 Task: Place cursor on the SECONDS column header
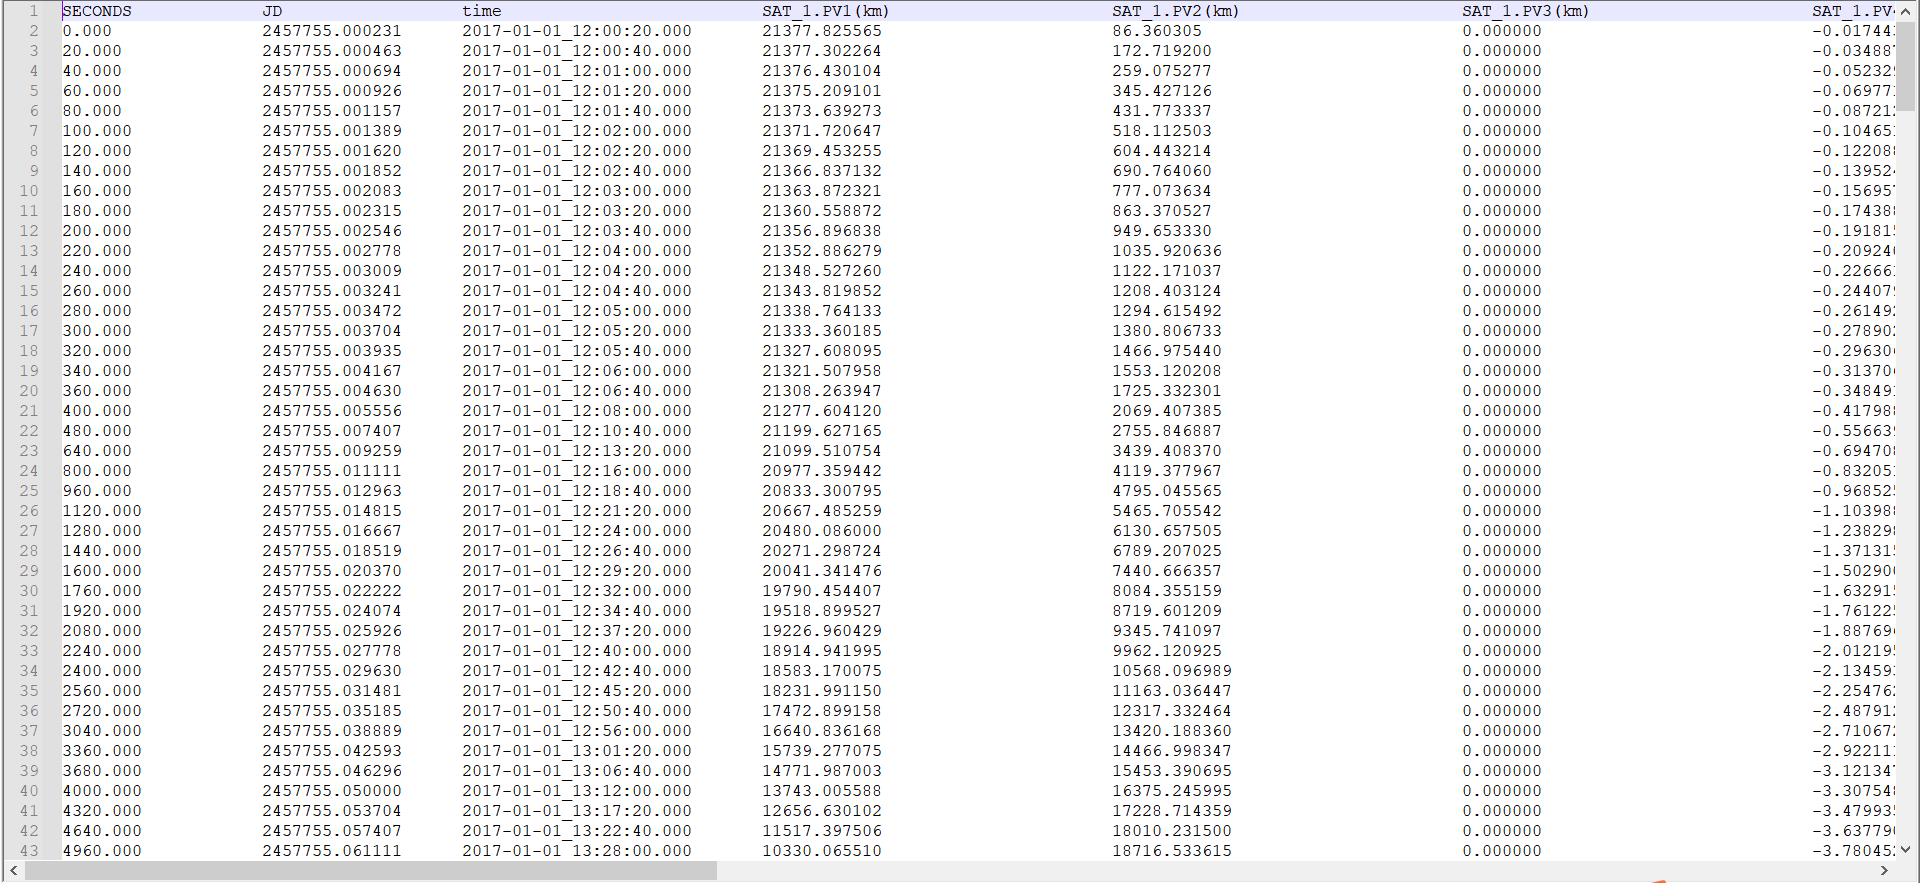coord(97,11)
